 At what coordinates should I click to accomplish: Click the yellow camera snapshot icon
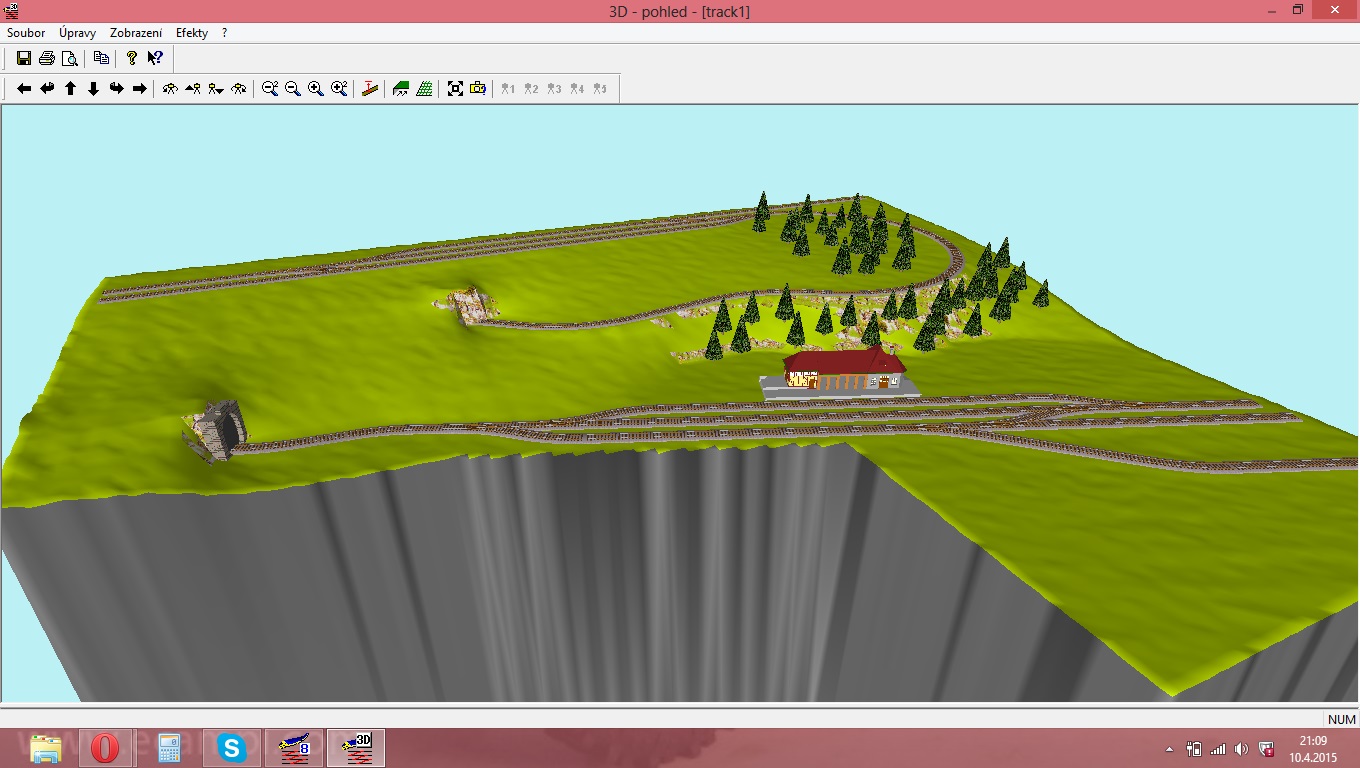[478, 88]
